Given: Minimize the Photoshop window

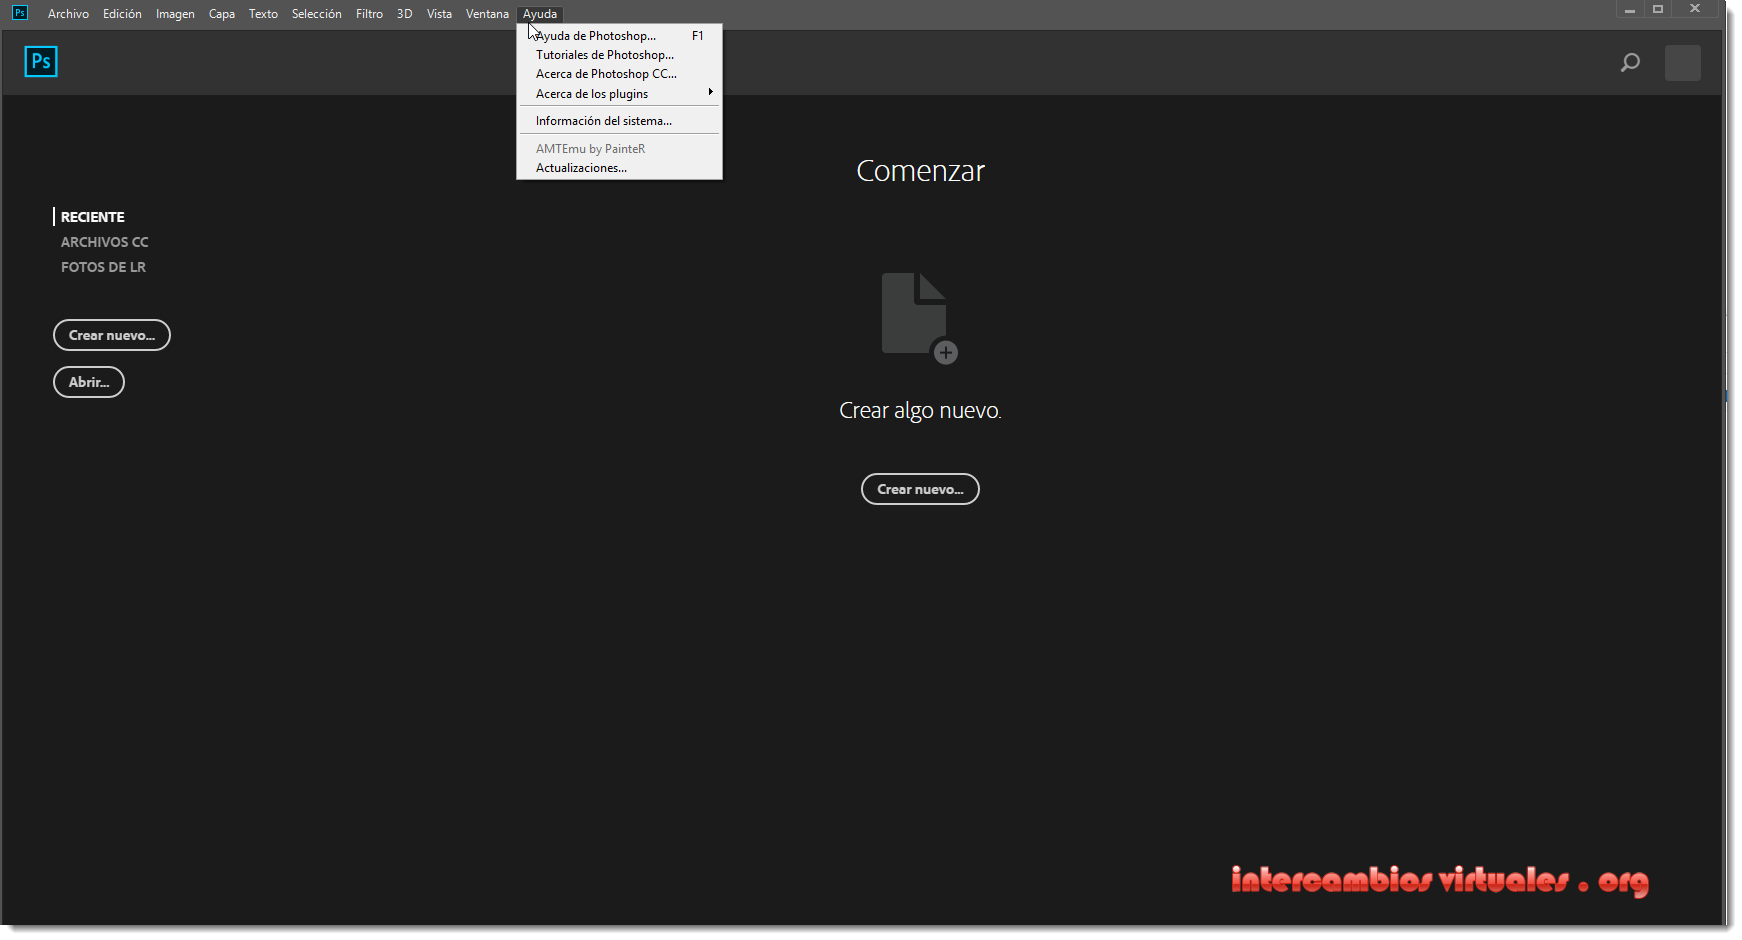Looking at the screenshot, I should (1630, 9).
